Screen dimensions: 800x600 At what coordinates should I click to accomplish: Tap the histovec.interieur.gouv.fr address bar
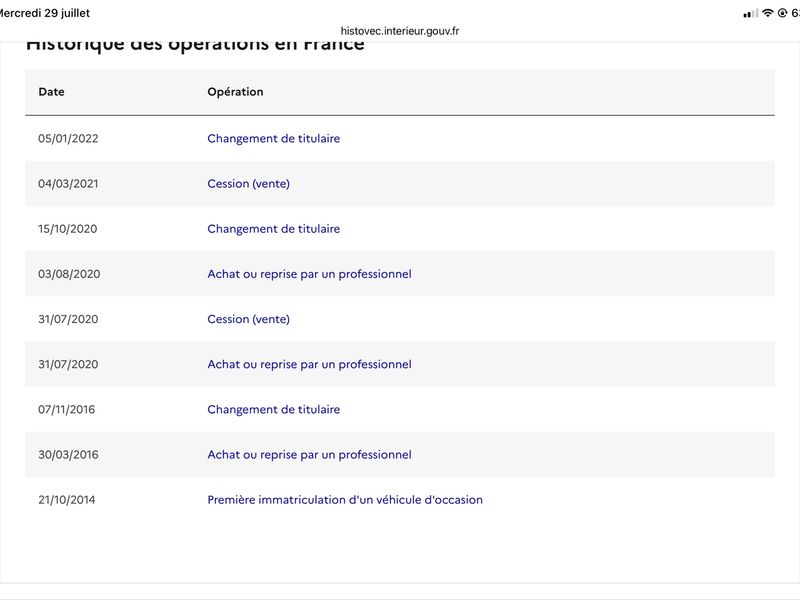tap(400, 31)
